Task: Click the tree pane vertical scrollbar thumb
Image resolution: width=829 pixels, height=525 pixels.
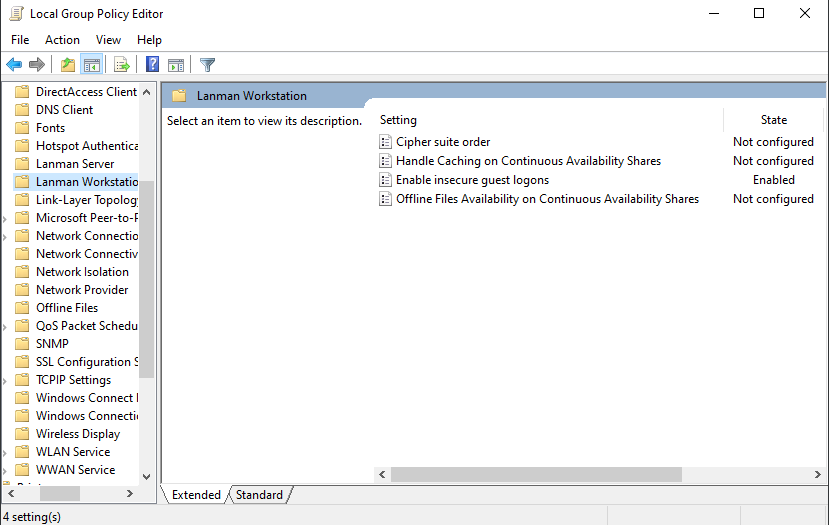Action: tap(146, 279)
